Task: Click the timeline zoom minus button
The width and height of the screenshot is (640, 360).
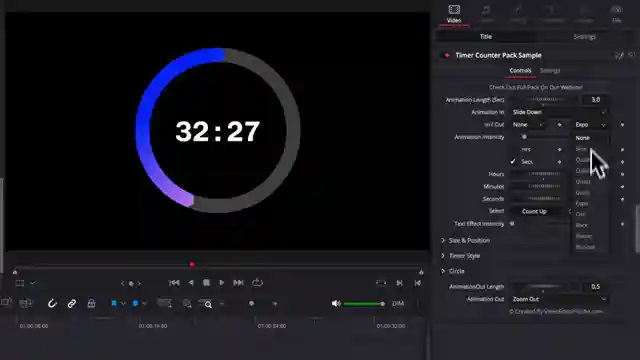Action: (x=222, y=304)
